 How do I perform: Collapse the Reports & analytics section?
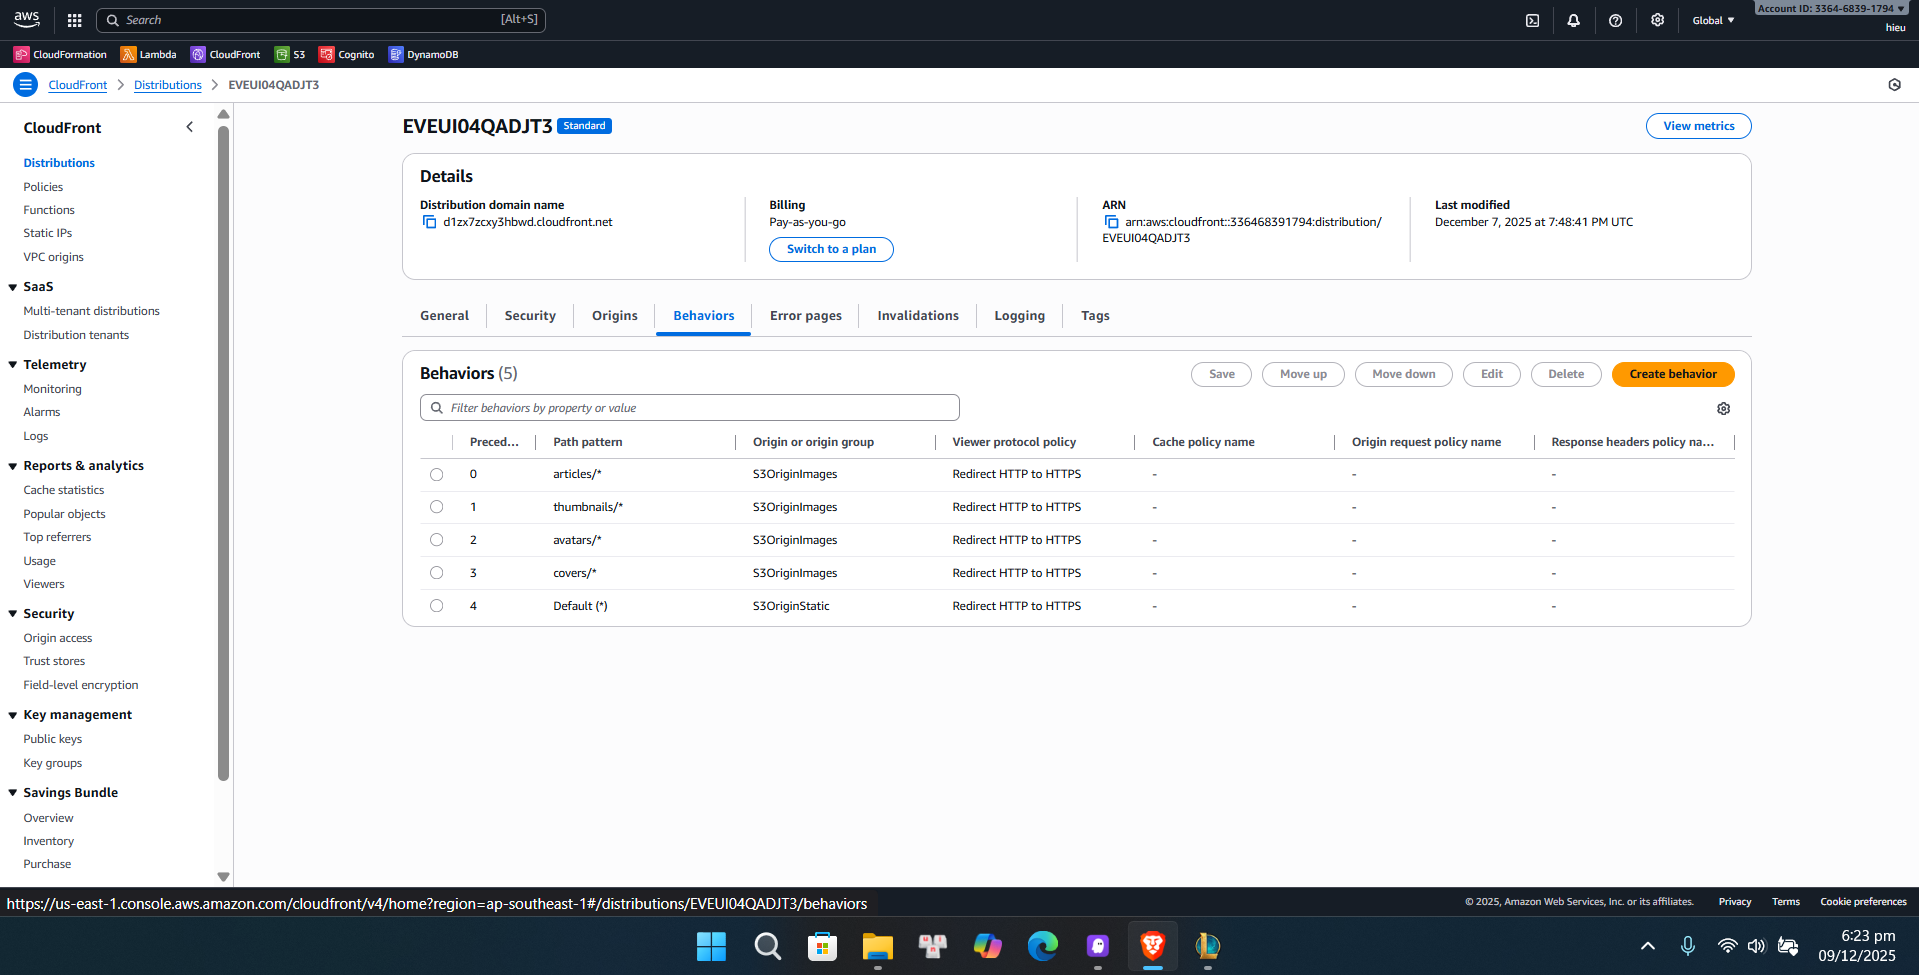pyautogui.click(x=12, y=465)
